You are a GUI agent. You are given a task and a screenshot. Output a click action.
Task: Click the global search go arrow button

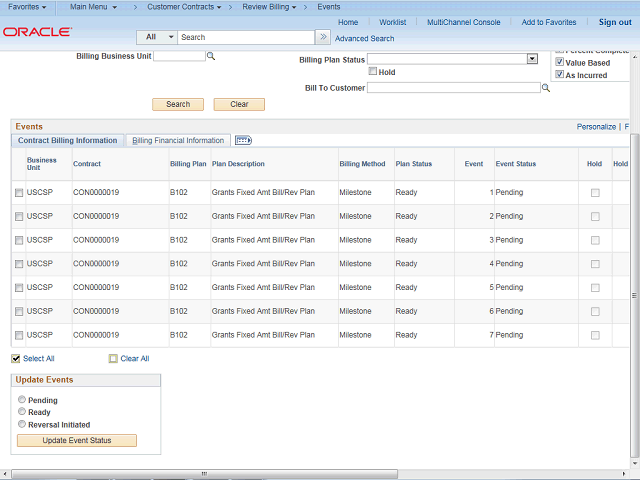pos(322,37)
